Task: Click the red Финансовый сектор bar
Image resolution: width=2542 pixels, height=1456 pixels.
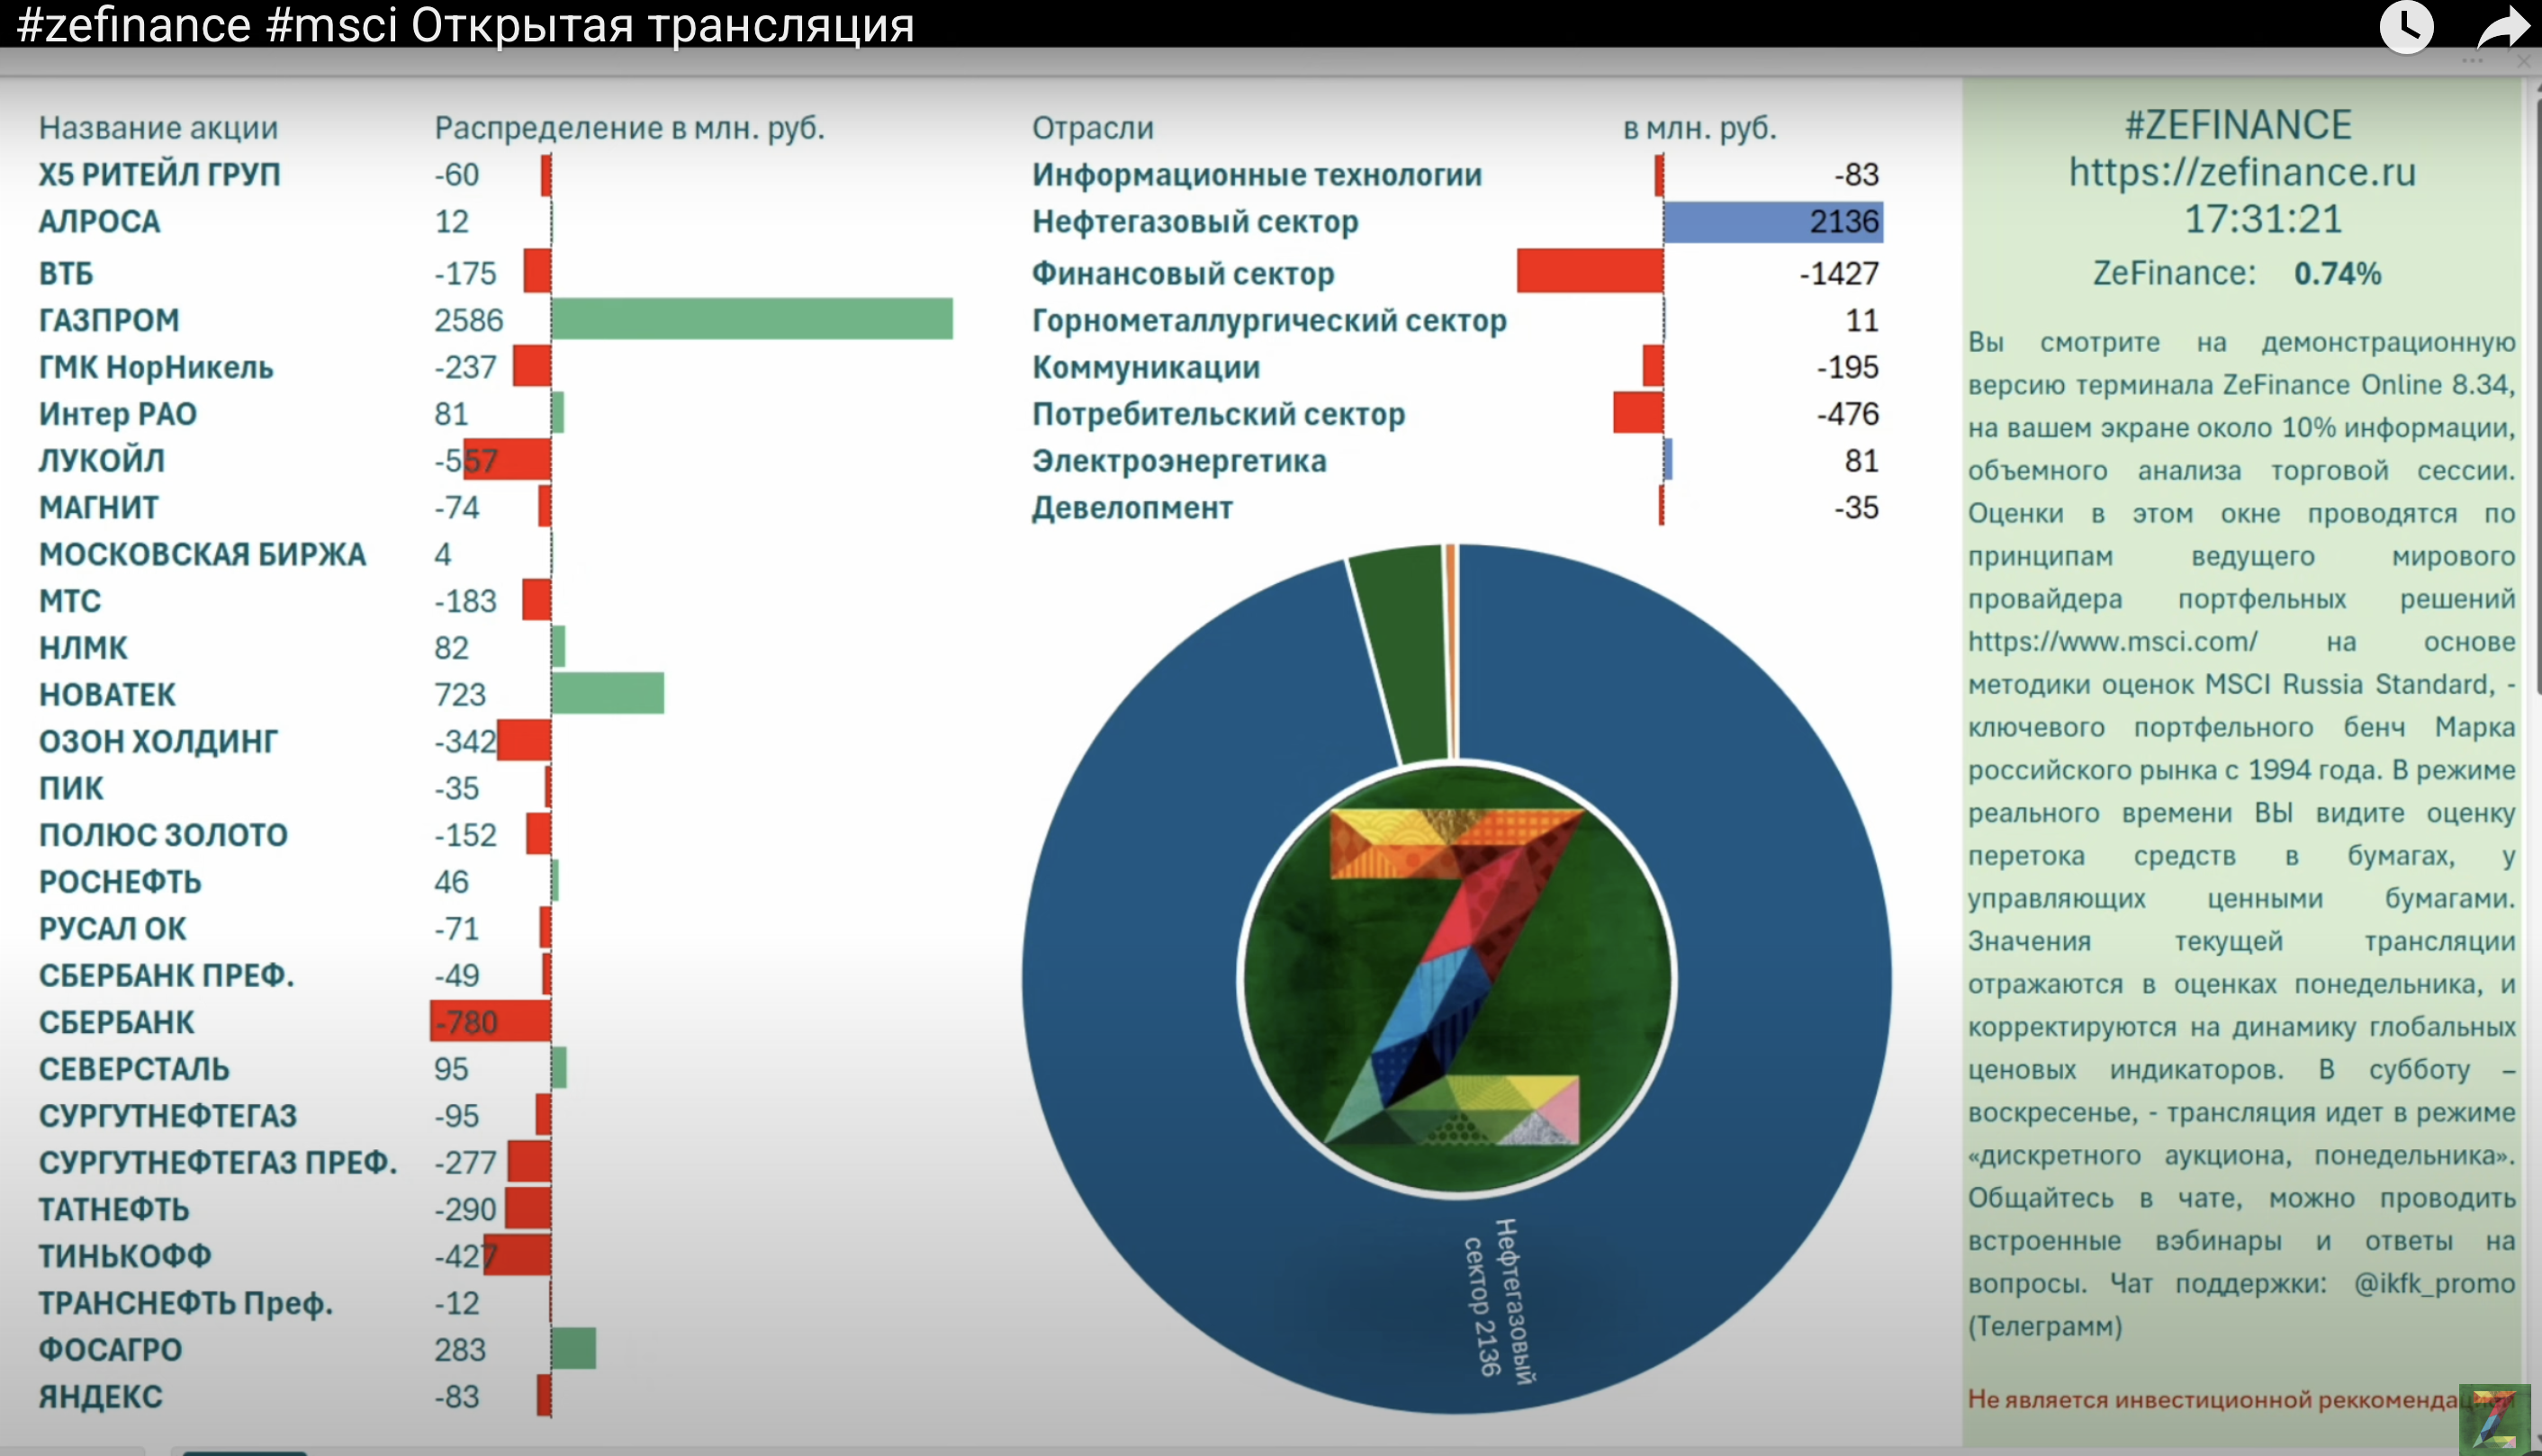Action: coord(1590,272)
